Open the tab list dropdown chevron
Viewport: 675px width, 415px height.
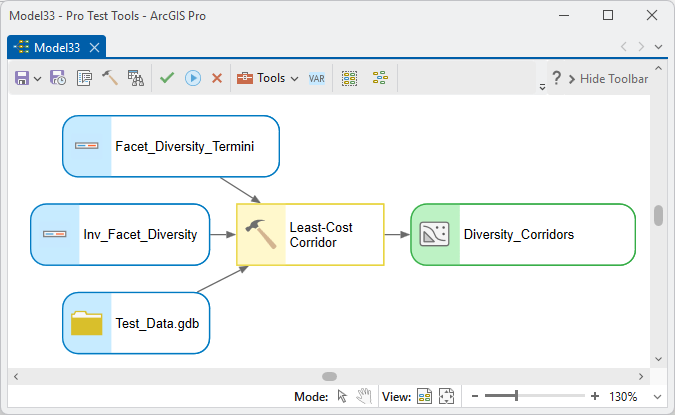(x=658, y=47)
